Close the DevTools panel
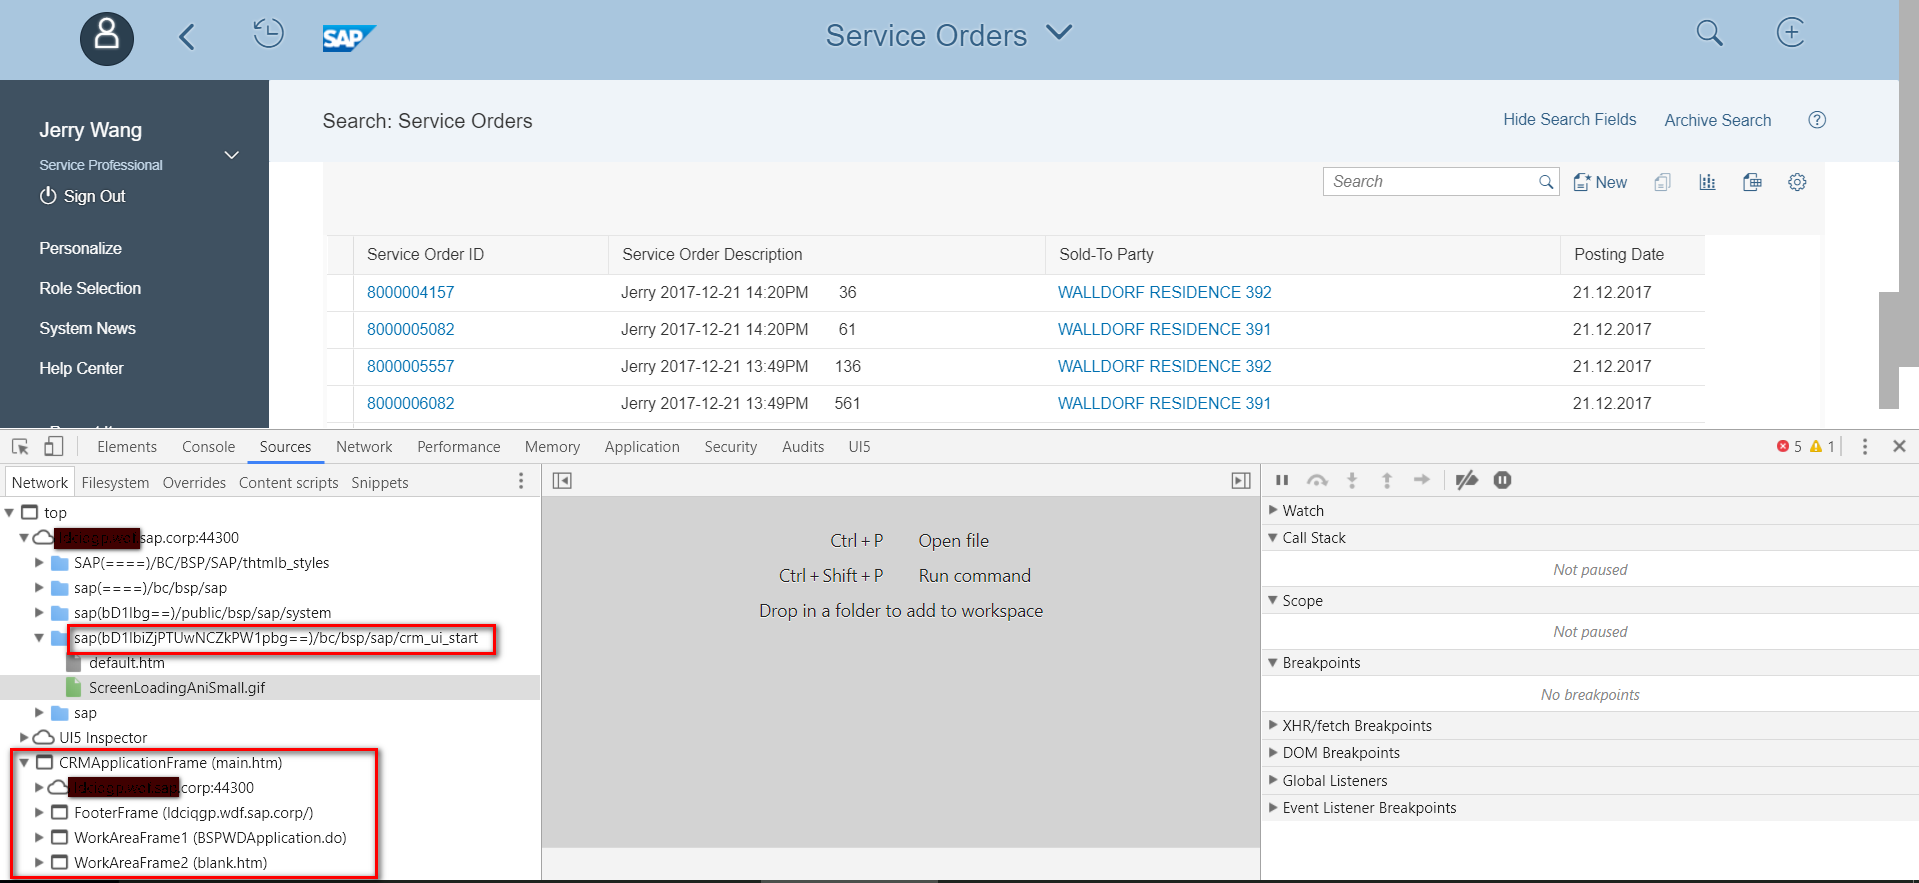The image size is (1919, 883). pyautogui.click(x=1899, y=446)
